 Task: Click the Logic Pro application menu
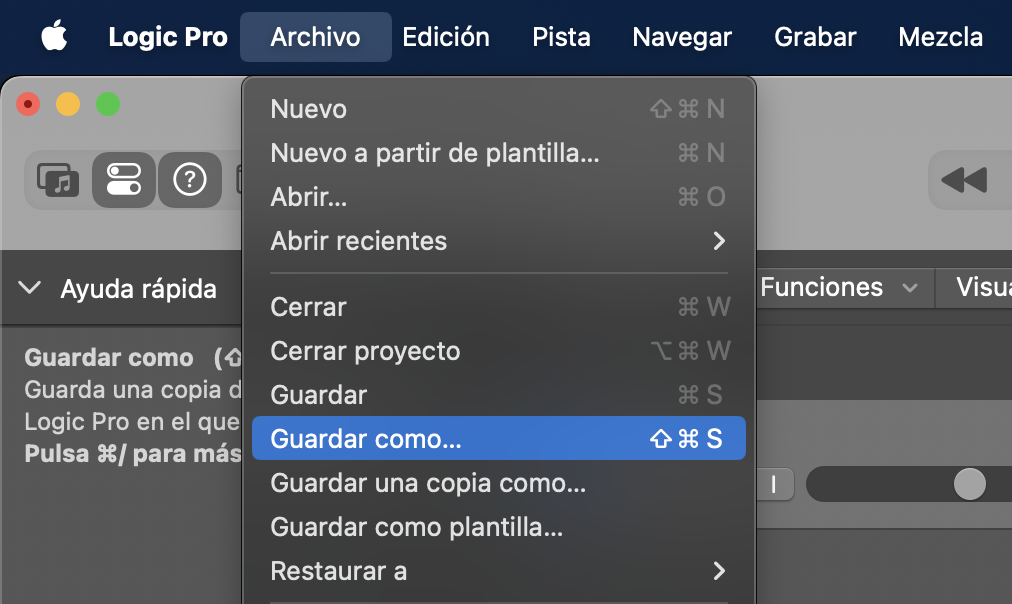[x=168, y=37]
